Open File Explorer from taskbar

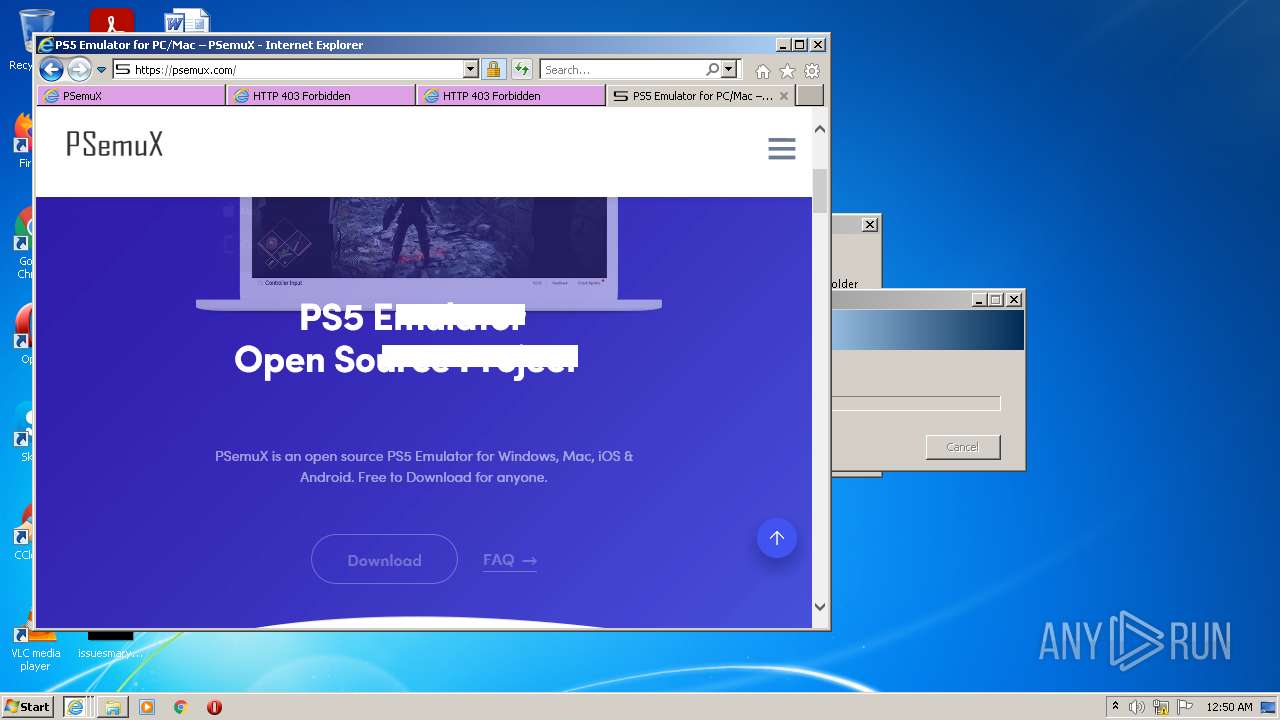(x=112, y=707)
